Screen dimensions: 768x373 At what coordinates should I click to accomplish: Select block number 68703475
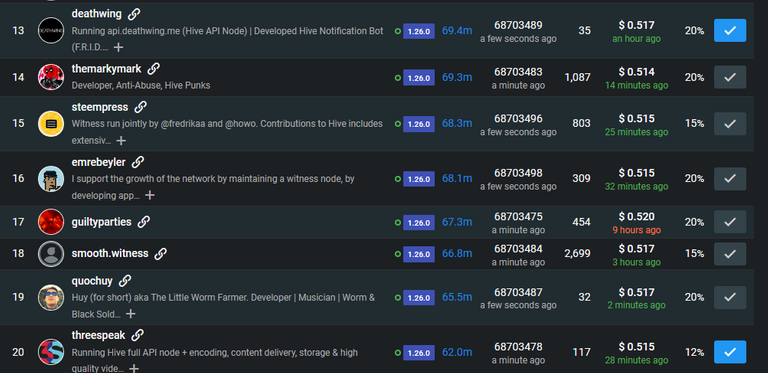(518, 216)
